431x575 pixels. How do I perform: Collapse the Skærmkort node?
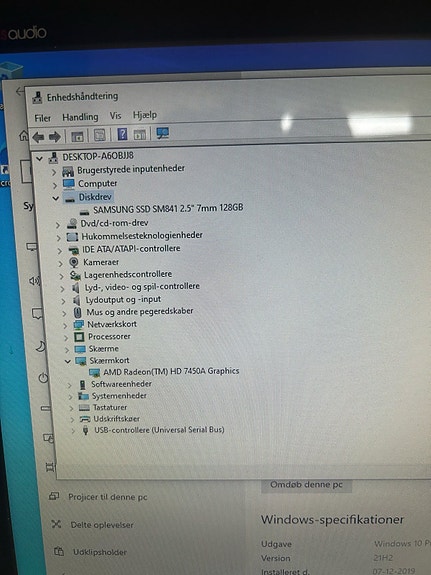point(67,361)
